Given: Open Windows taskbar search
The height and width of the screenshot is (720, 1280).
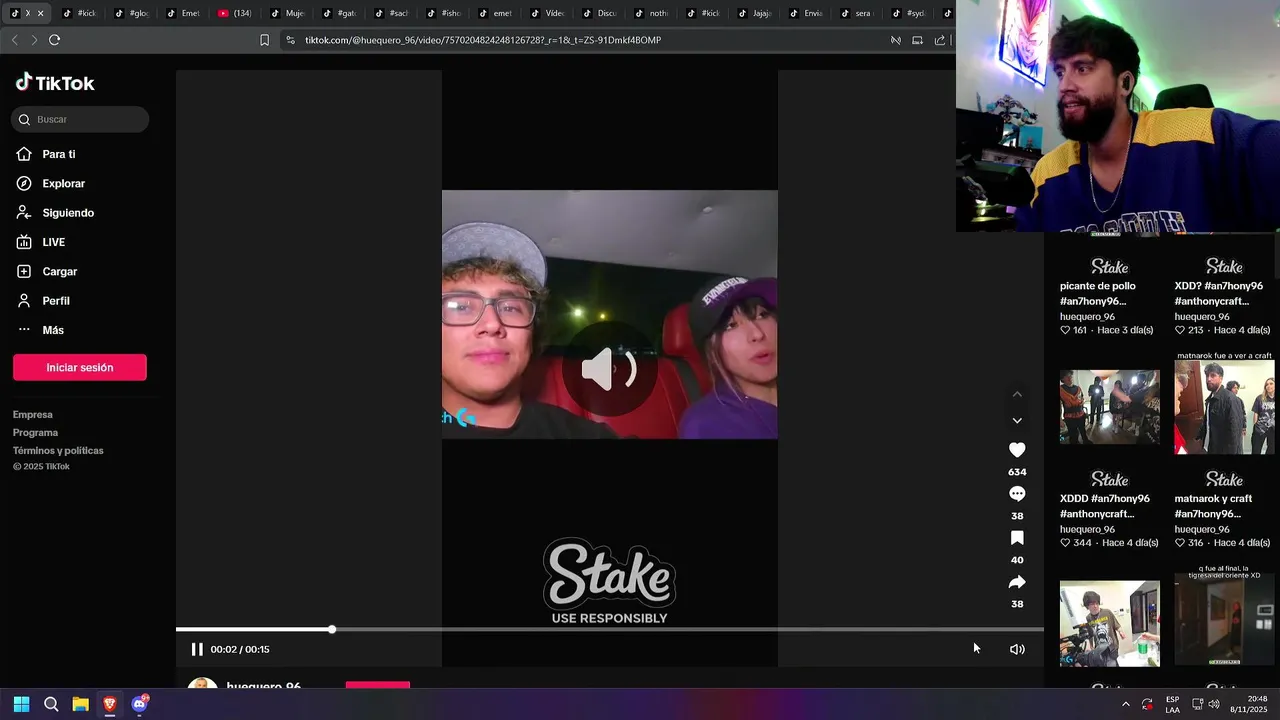Looking at the screenshot, I should point(51,704).
